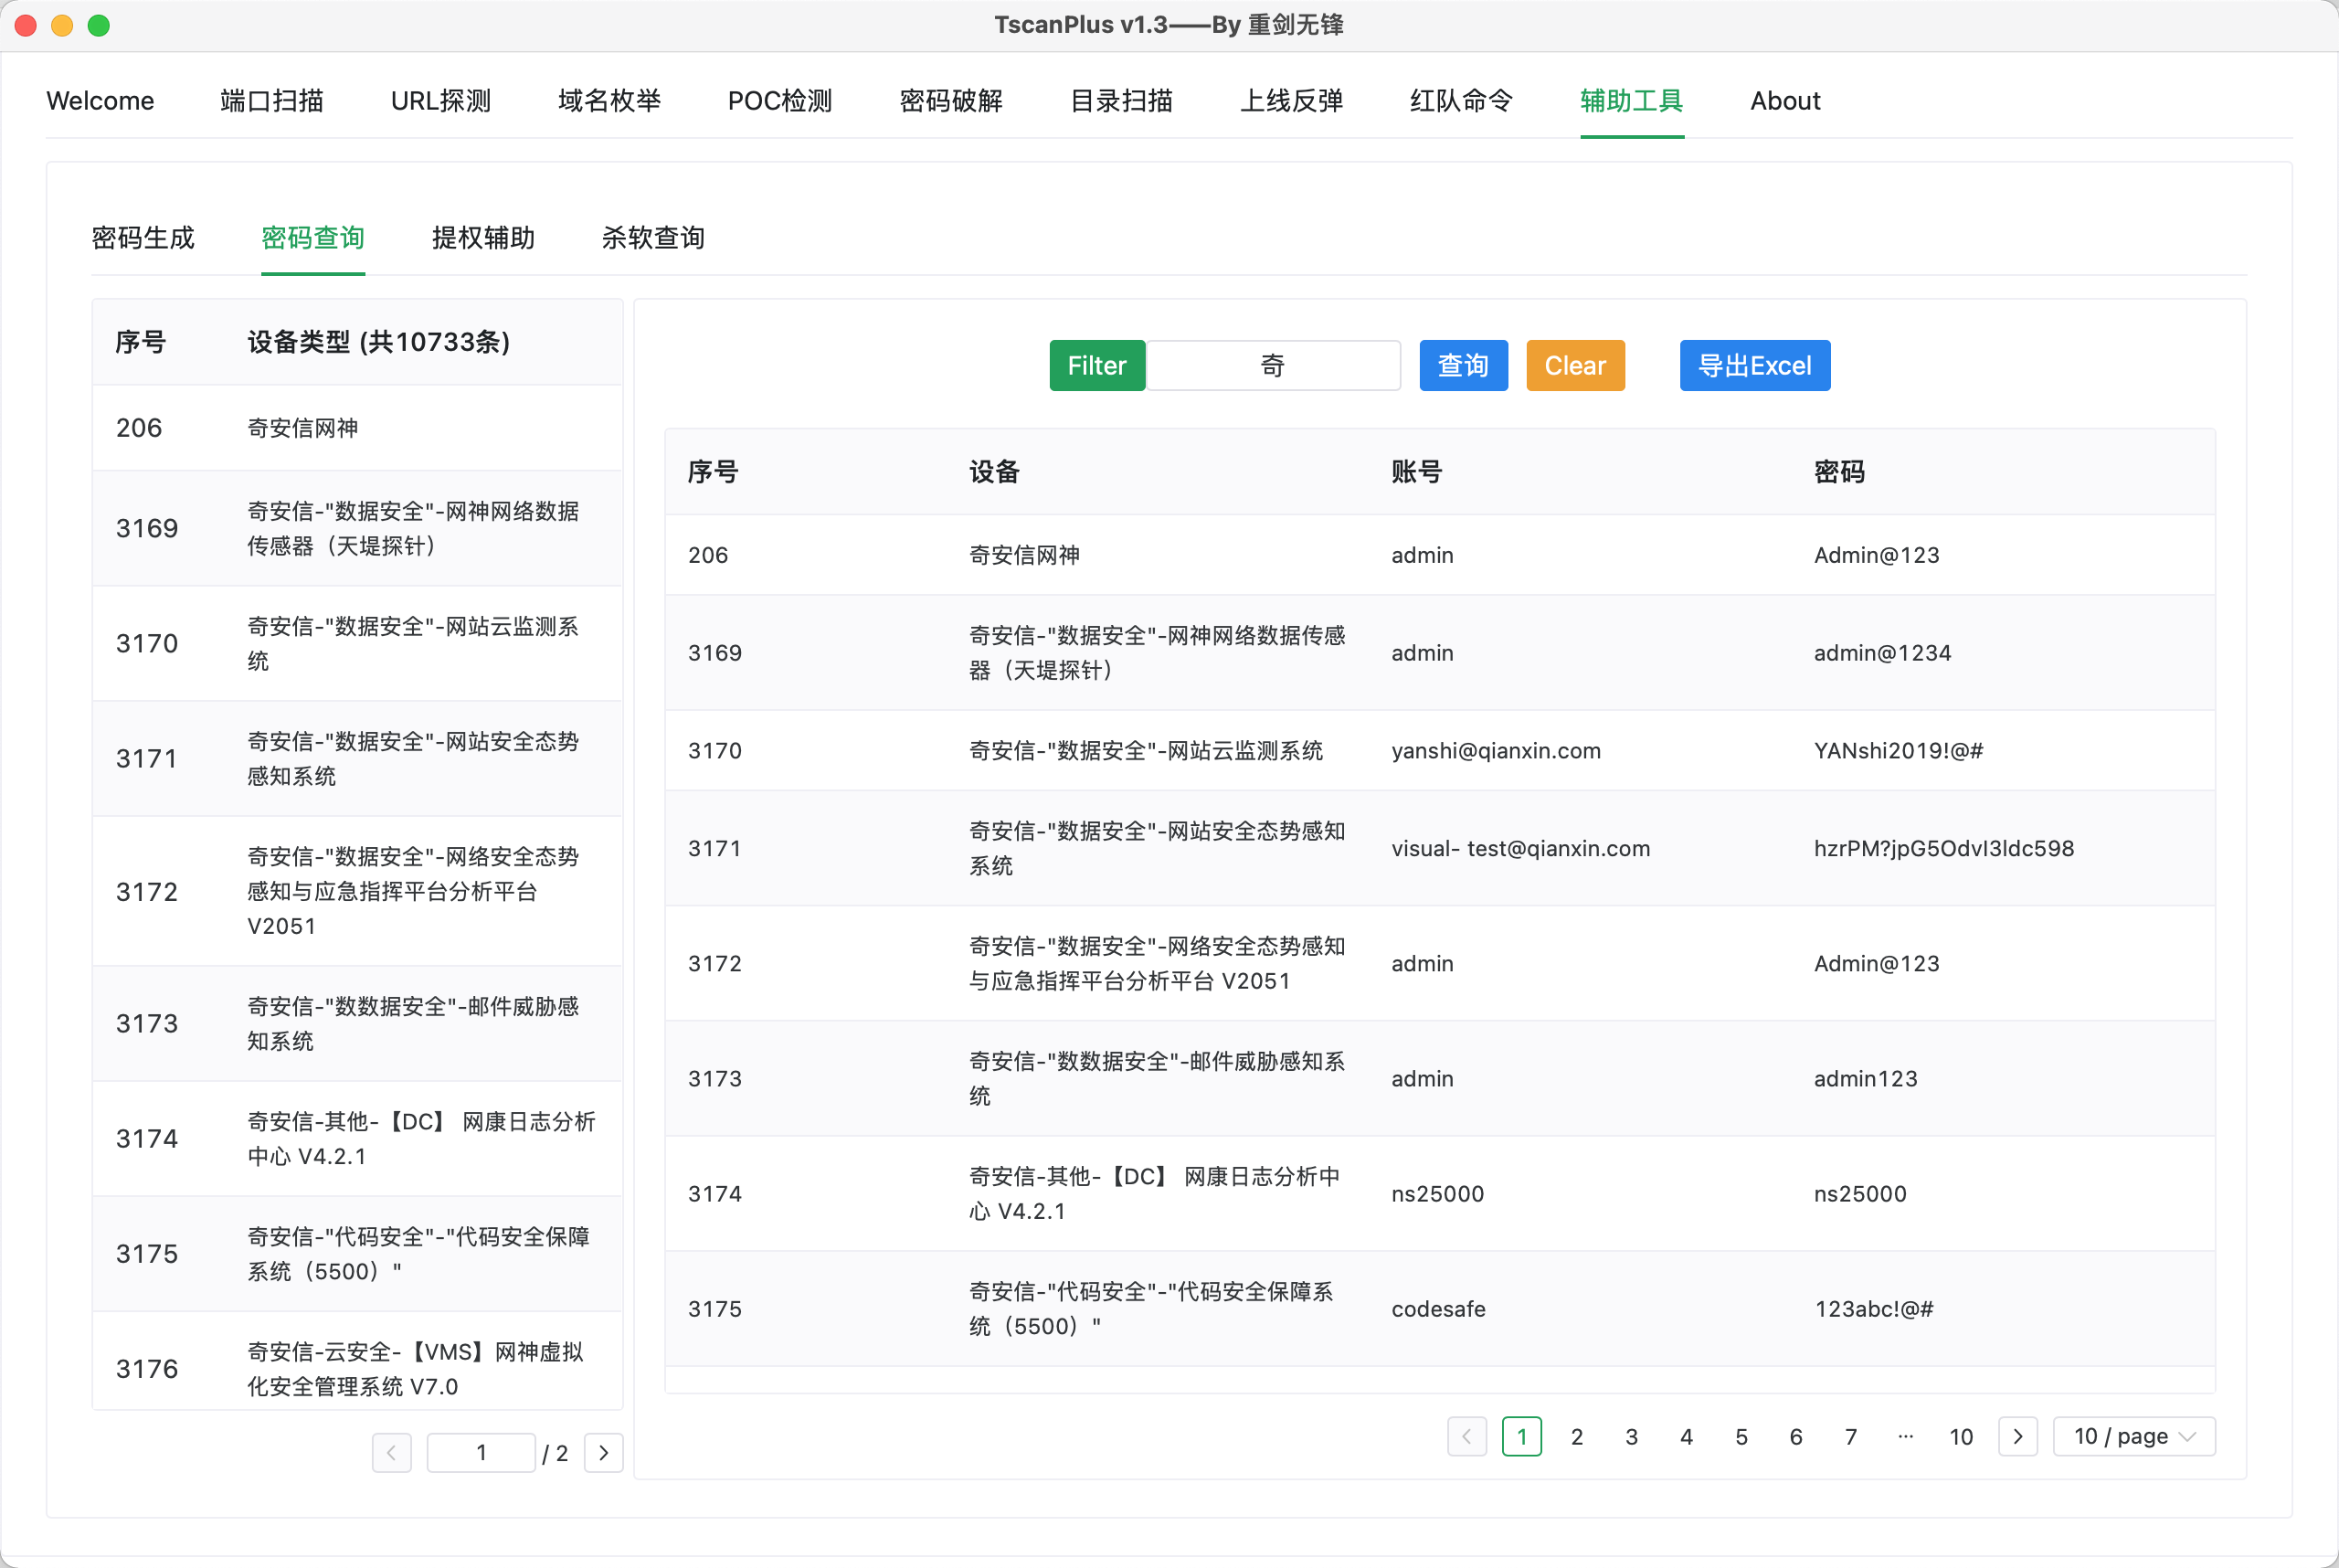
Task: Switch to 端口扫描 tab
Action: [x=271, y=101]
